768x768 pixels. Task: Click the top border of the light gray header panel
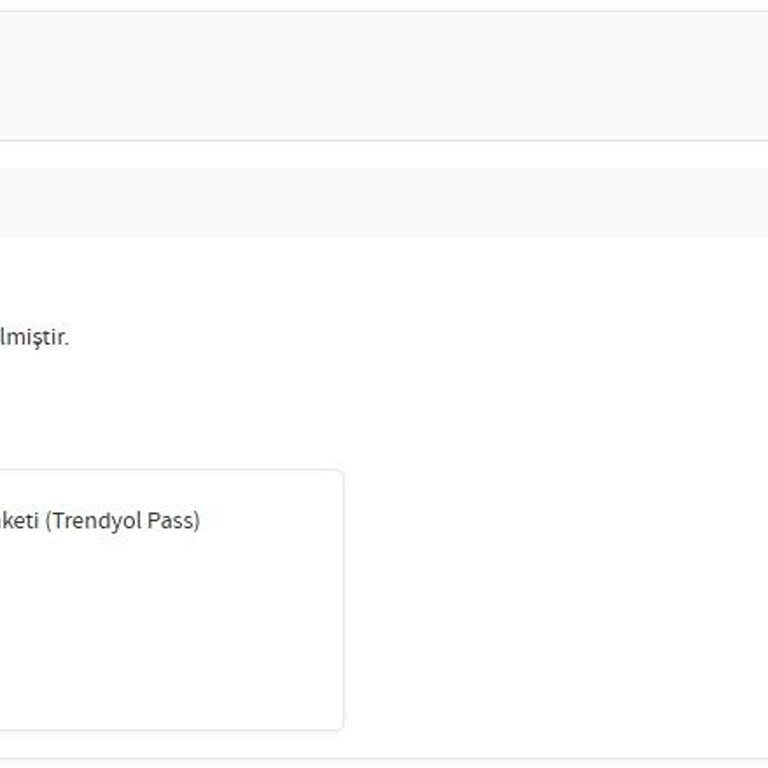click(x=384, y=12)
